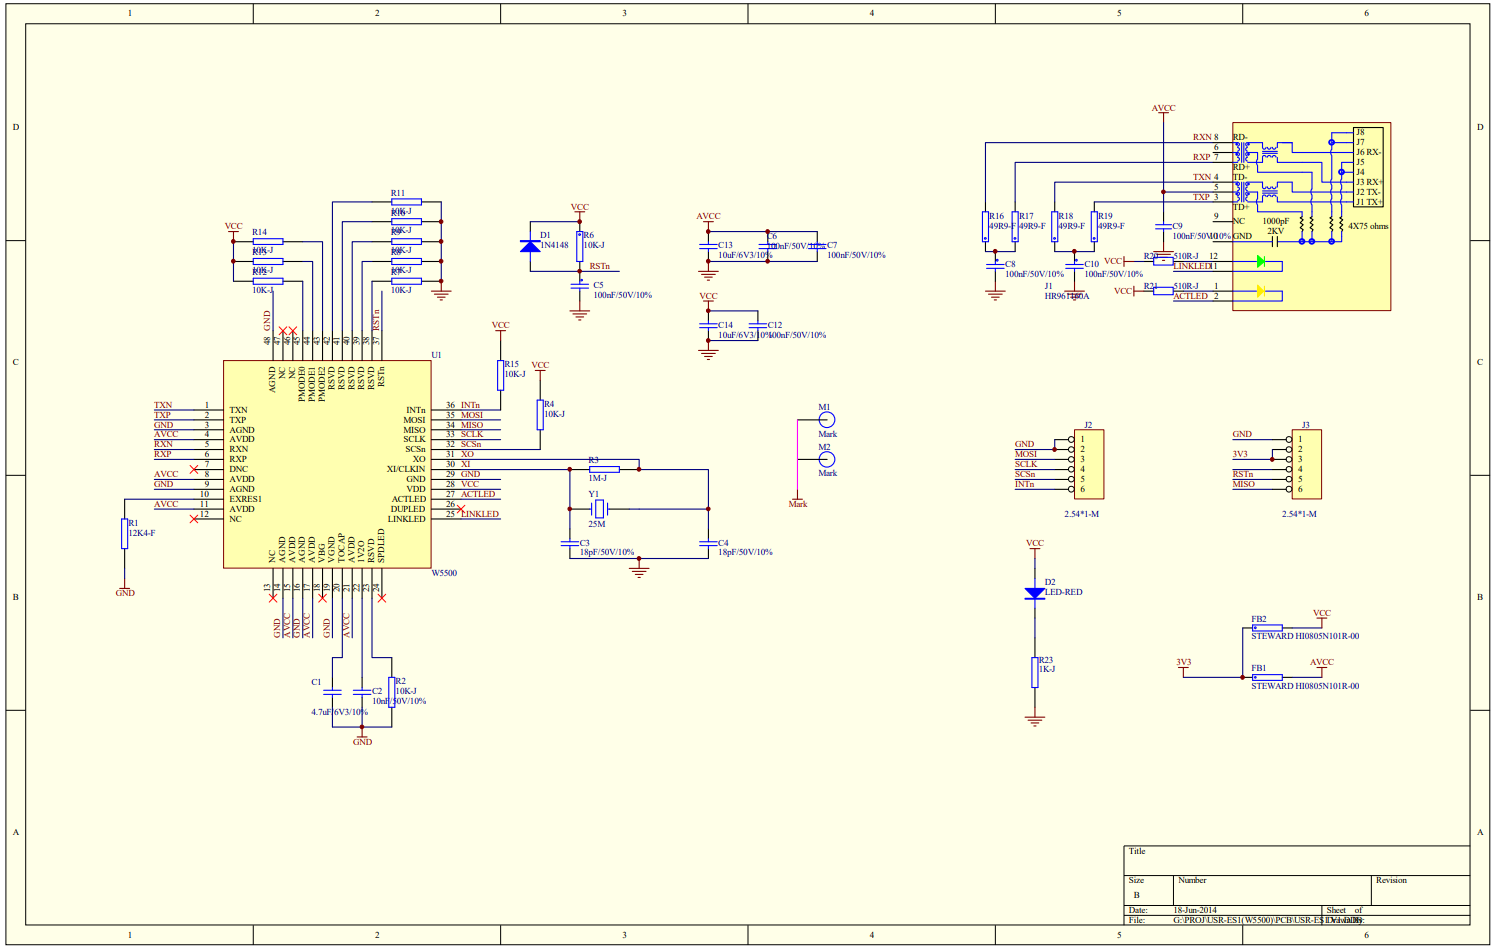Select the C3 crystal load capacitor
Screen dimensions: 1492x947
coord(569,543)
